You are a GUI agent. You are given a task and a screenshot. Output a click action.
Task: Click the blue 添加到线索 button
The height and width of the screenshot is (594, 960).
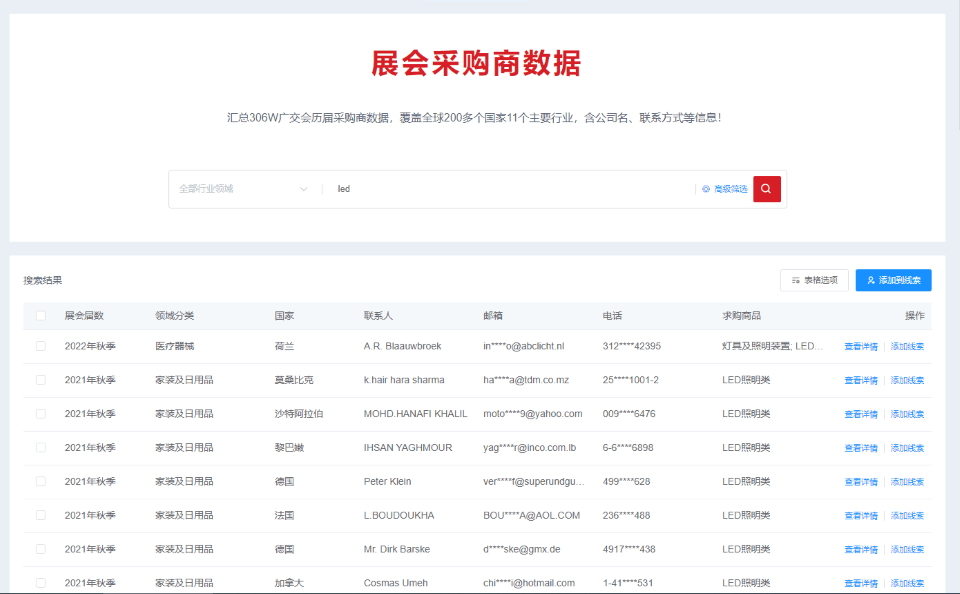(893, 281)
